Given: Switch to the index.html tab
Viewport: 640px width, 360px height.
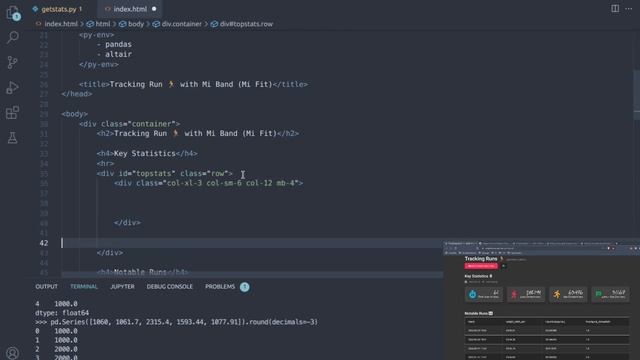Looking at the screenshot, I should [x=130, y=9].
